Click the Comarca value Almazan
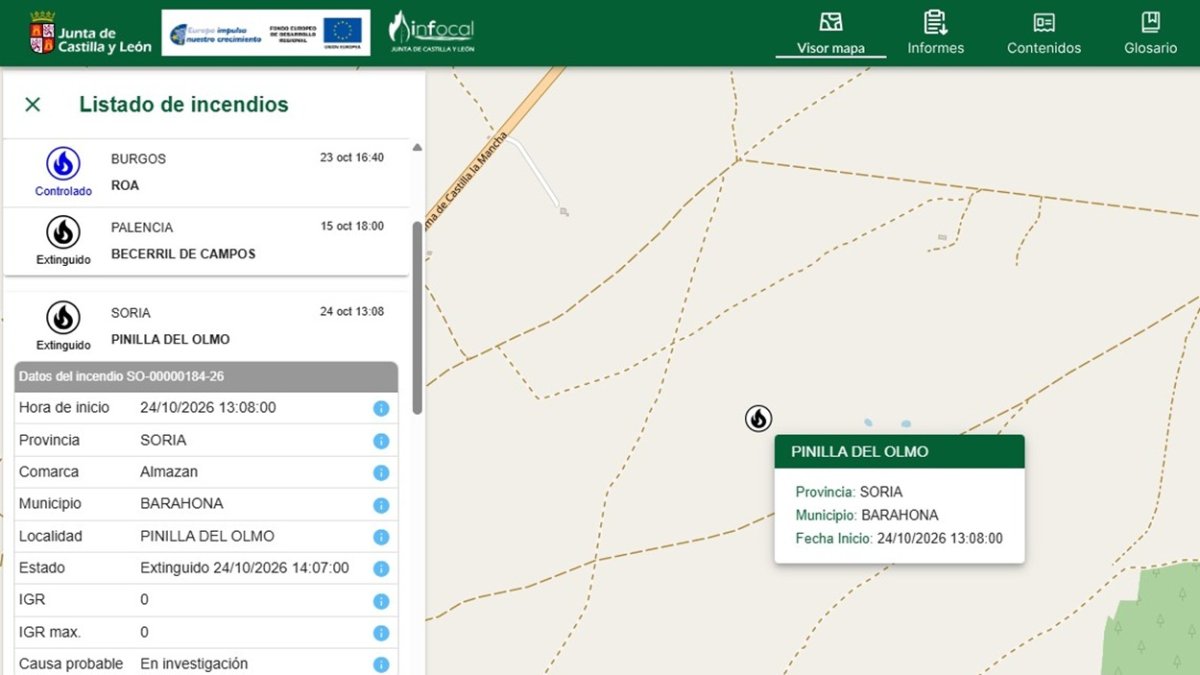 click(x=169, y=472)
